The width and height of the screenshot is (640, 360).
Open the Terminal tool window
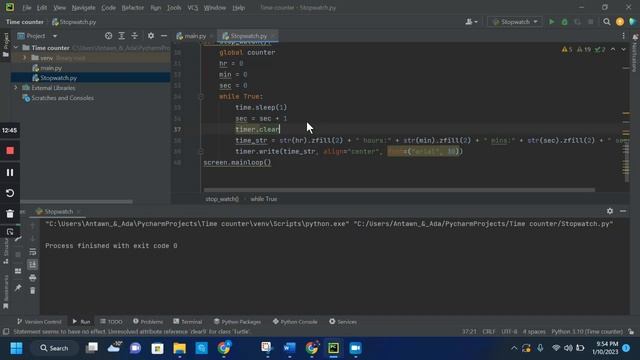tap(187, 322)
